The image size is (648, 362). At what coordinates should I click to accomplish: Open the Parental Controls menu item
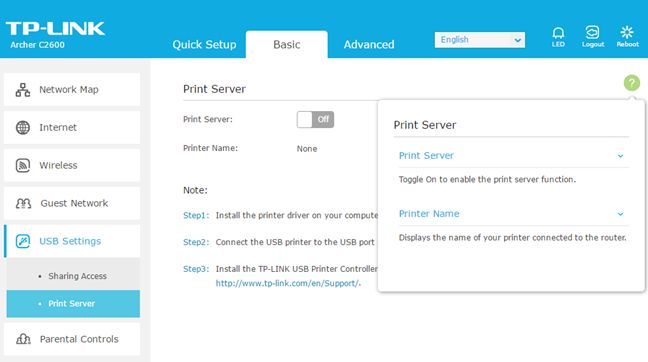pyautogui.click(x=72, y=339)
